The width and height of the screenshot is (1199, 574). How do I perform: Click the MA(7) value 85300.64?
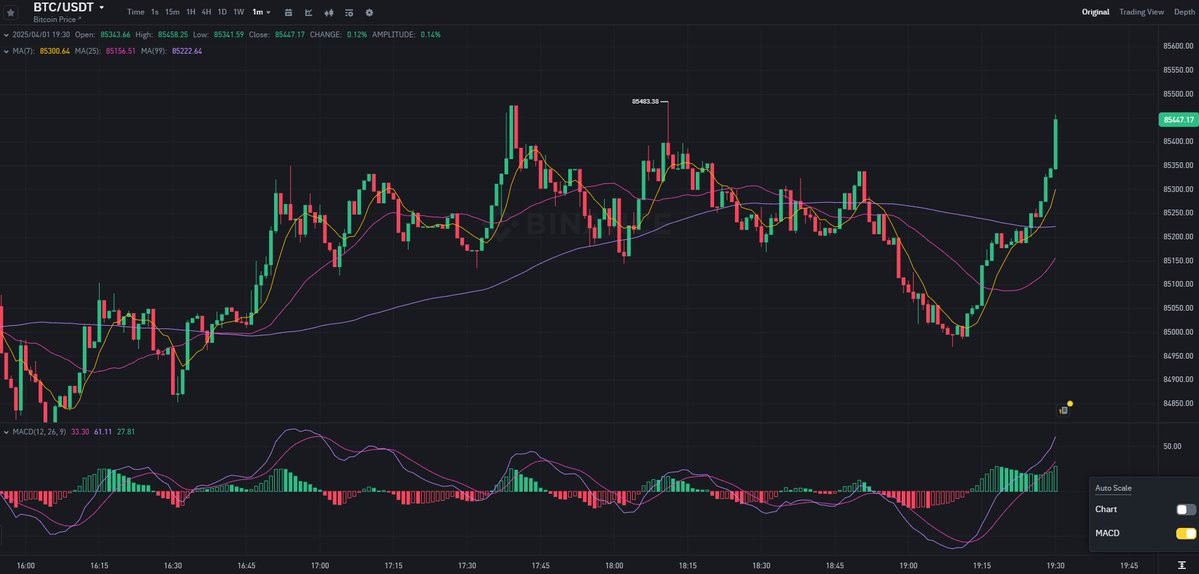54,51
